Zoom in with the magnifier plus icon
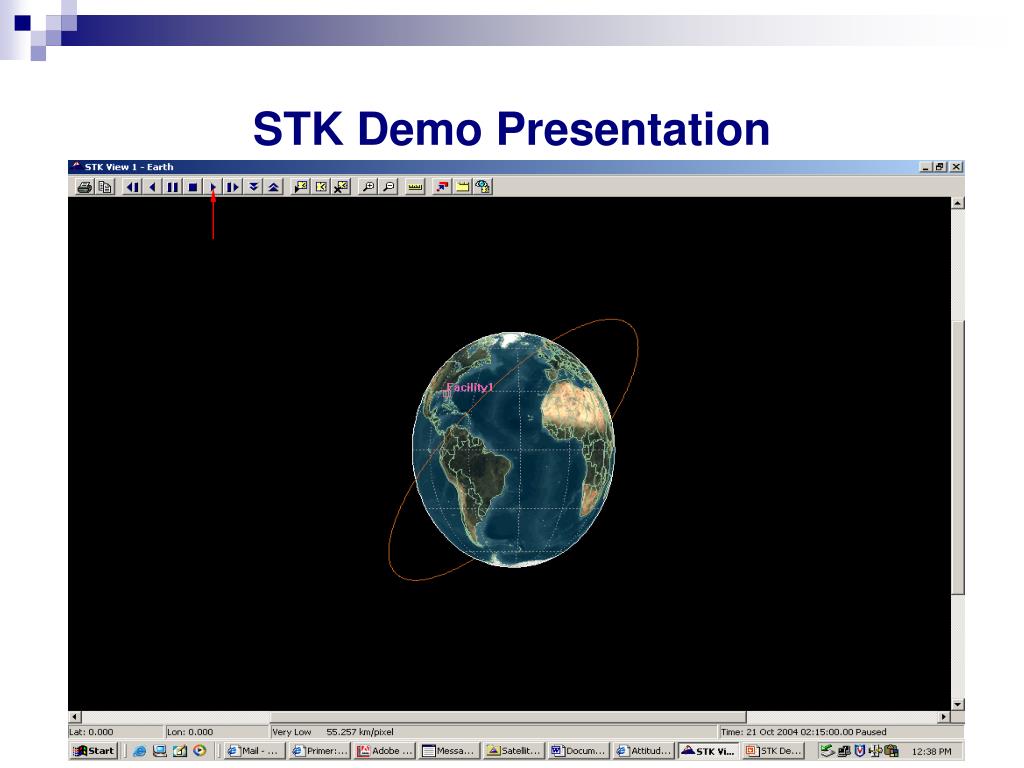 tap(369, 187)
